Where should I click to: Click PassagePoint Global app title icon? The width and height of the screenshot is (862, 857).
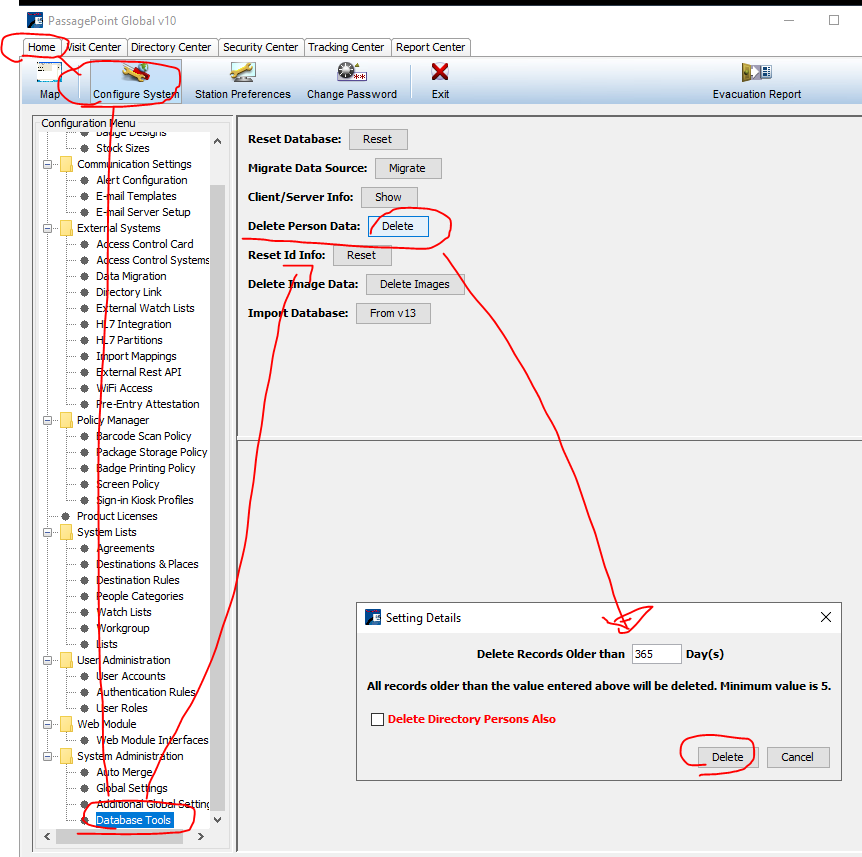(x=35, y=20)
